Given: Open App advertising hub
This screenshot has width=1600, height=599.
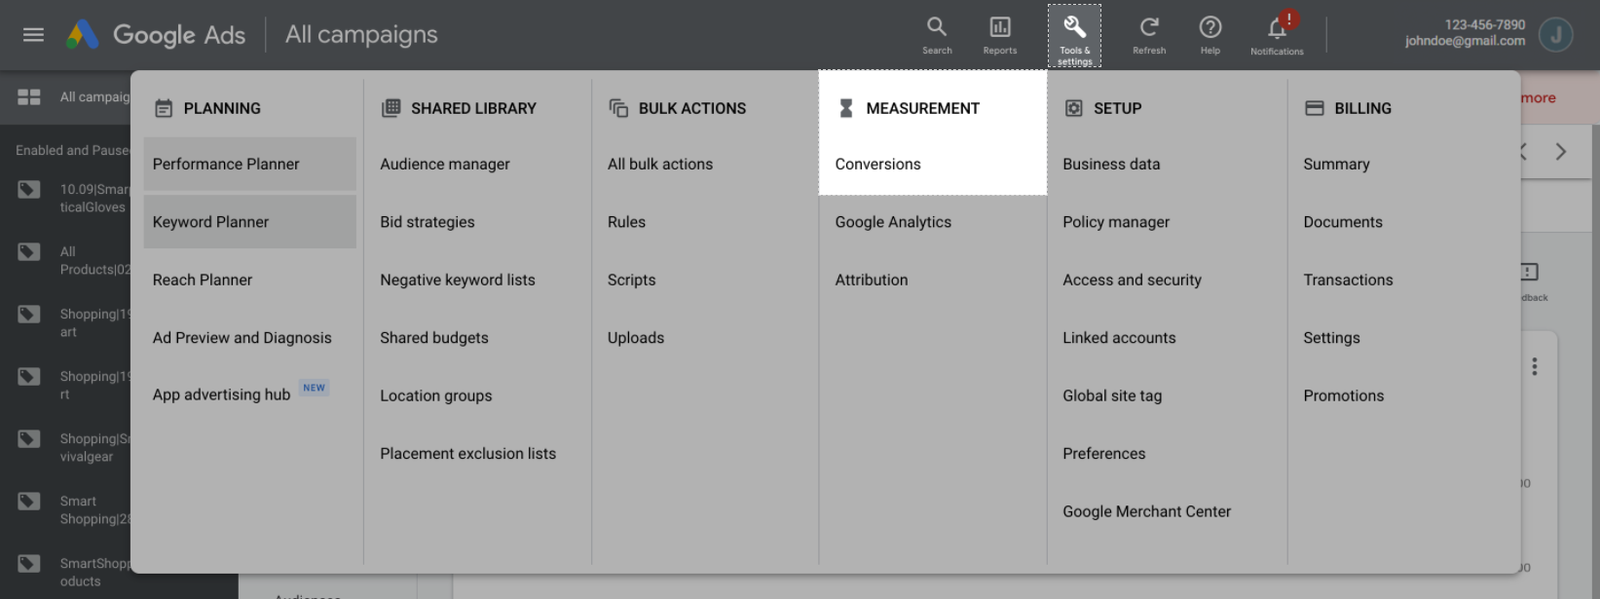Looking at the screenshot, I should pos(222,395).
